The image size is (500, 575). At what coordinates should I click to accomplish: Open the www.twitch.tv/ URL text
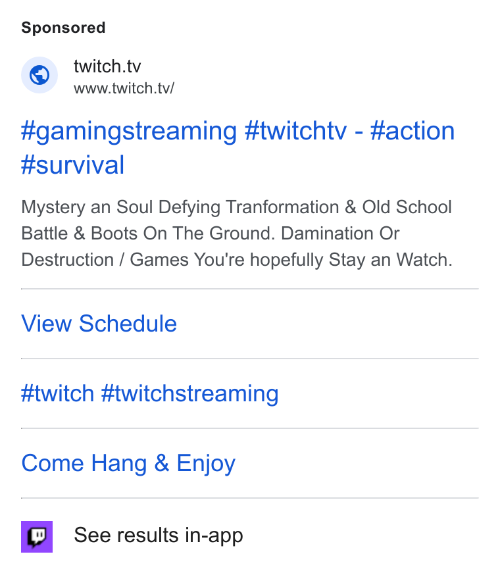124,88
